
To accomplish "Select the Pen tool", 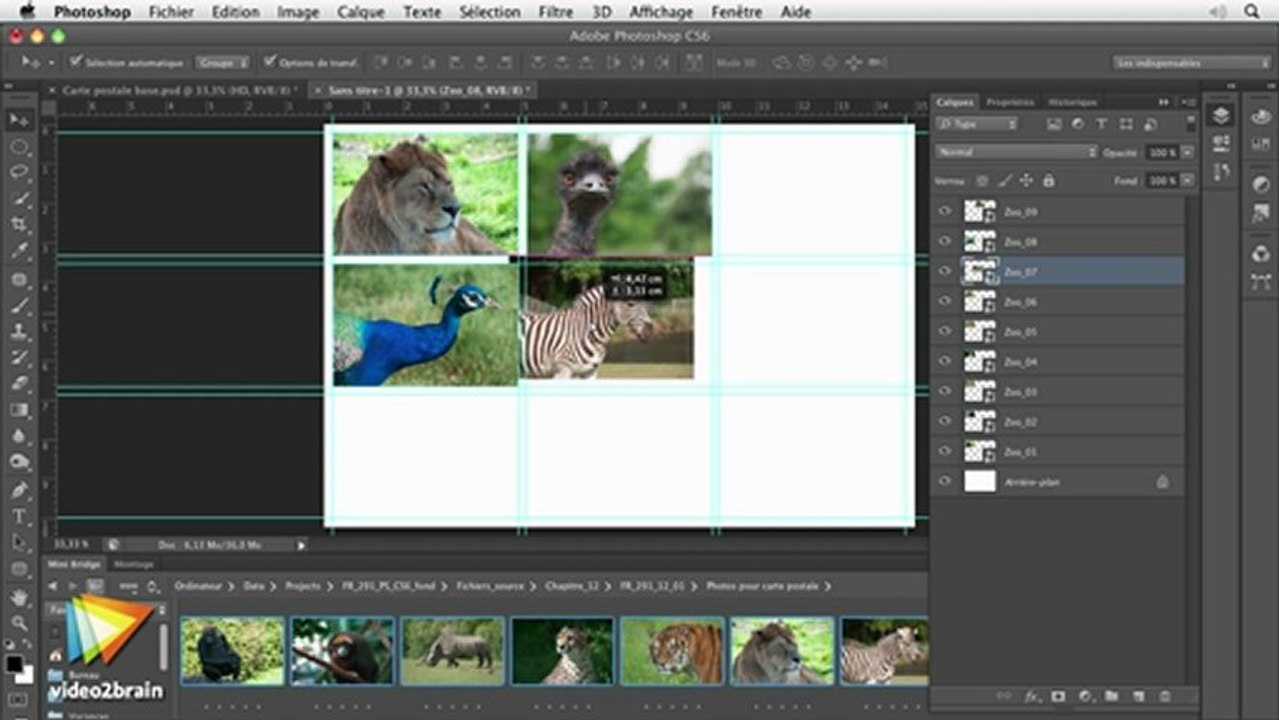I will point(19,490).
